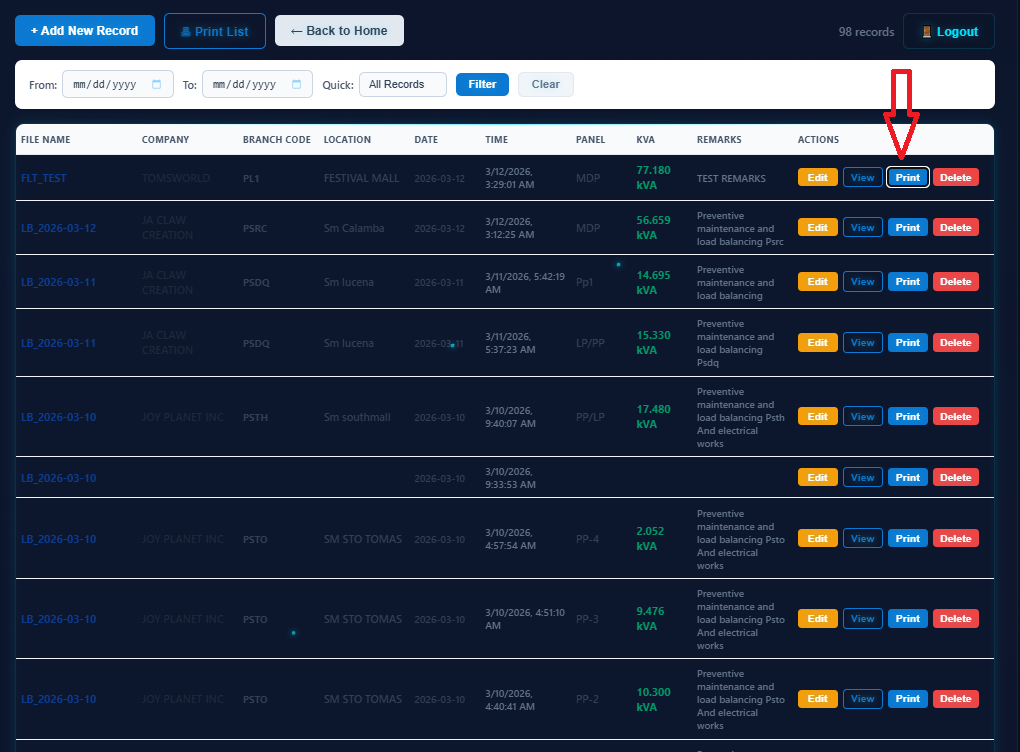Open calendar picker in From date field
This screenshot has width=1020, height=752.
pyautogui.click(x=156, y=85)
